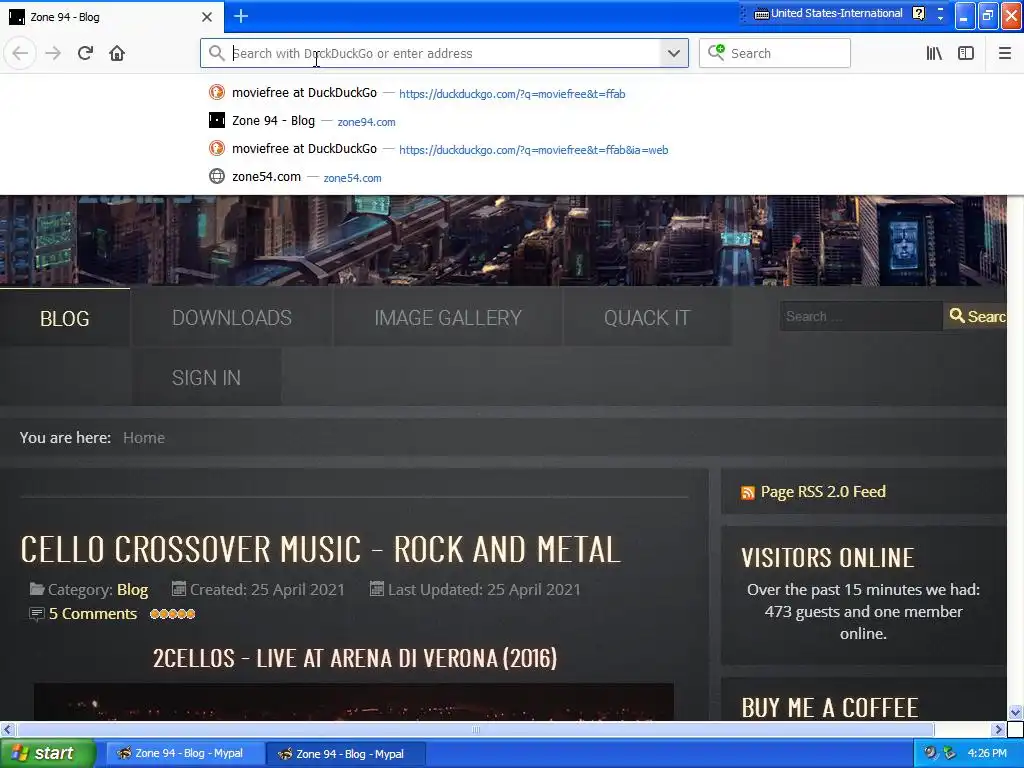Screen dimensions: 1024x768
Task: Open the Page RSS 2.0 Feed link
Action: tap(823, 492)
